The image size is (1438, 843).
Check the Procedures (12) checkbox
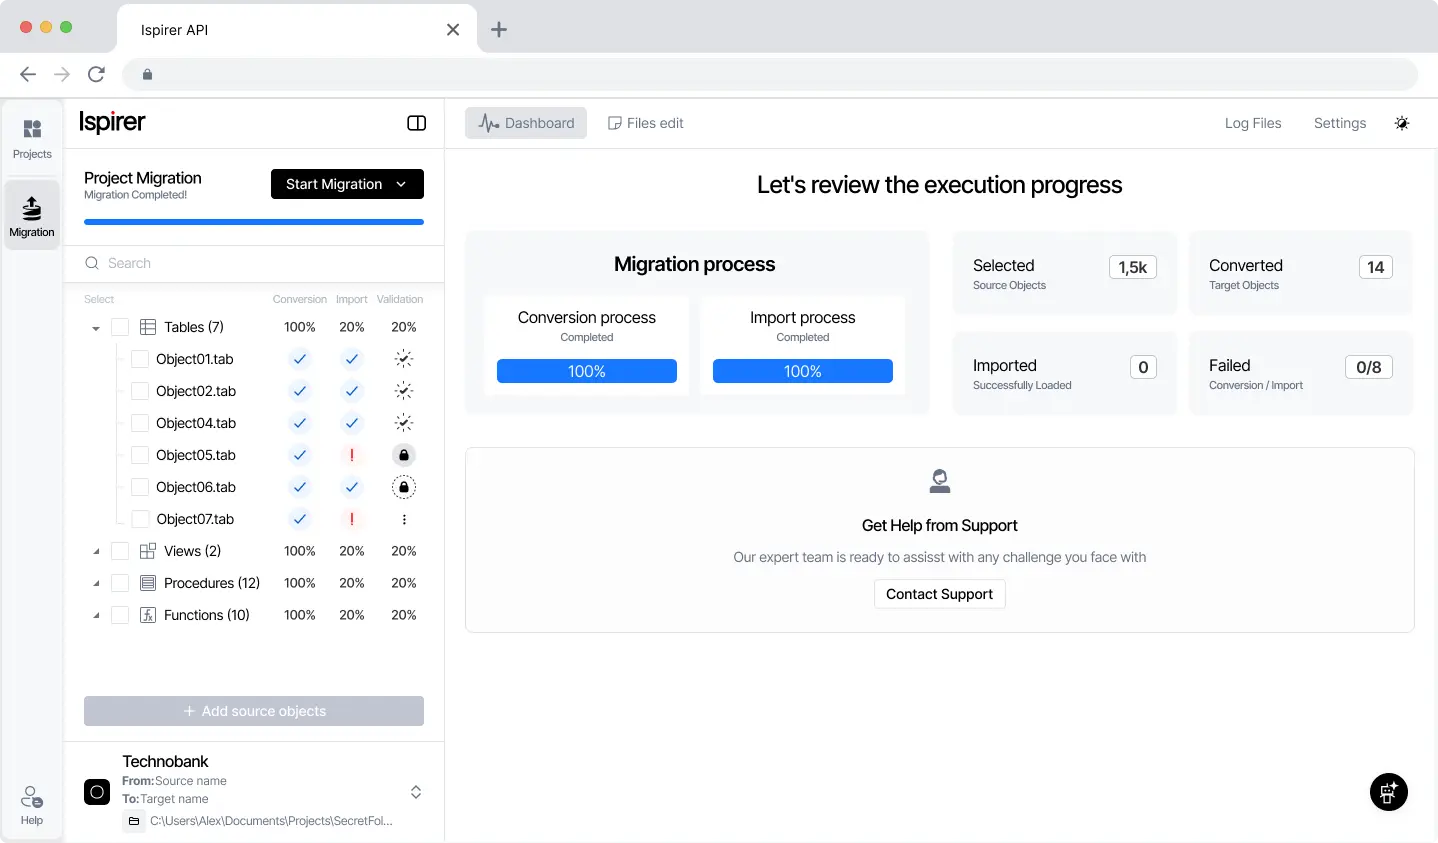120,583
